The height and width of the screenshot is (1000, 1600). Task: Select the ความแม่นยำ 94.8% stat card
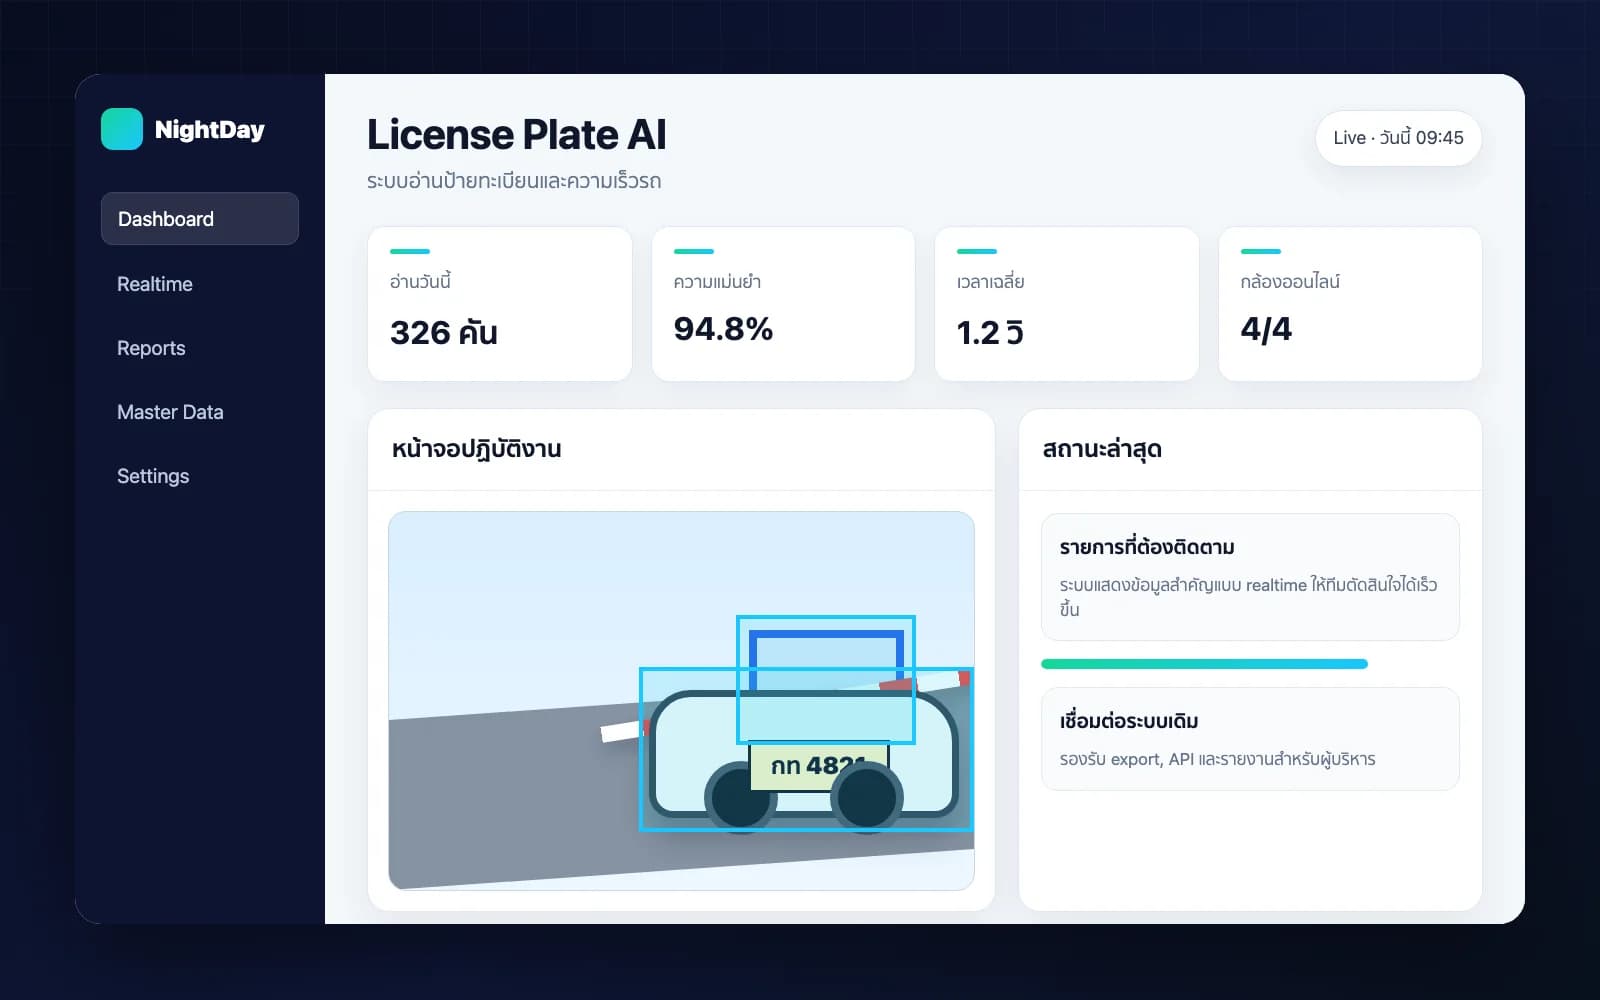(x=783, y=304)
